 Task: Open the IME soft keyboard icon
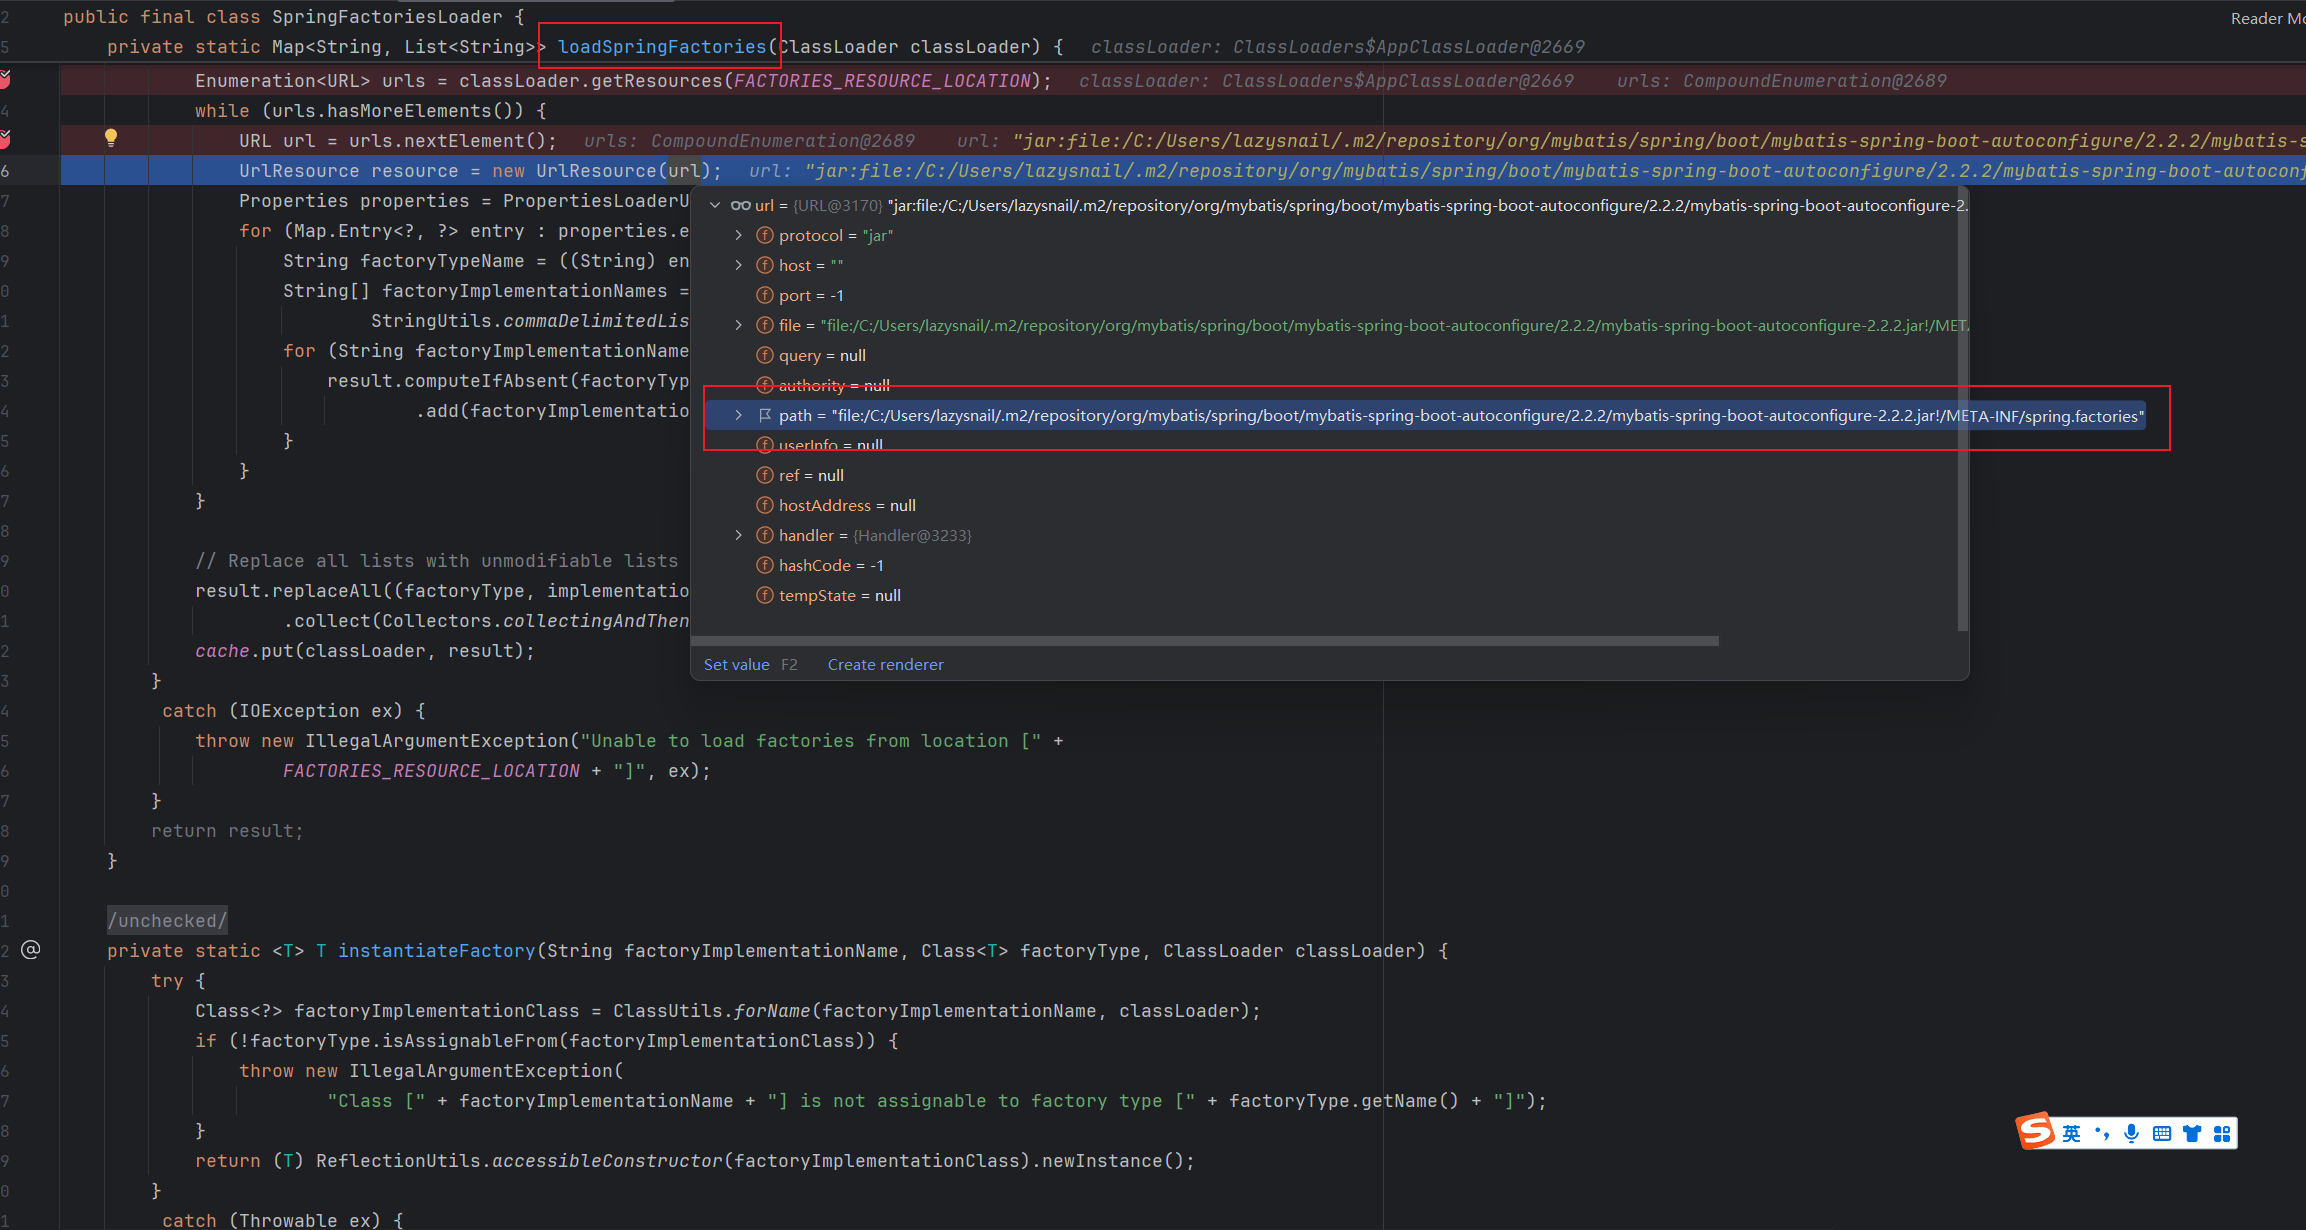[x=2162, y=1134]
